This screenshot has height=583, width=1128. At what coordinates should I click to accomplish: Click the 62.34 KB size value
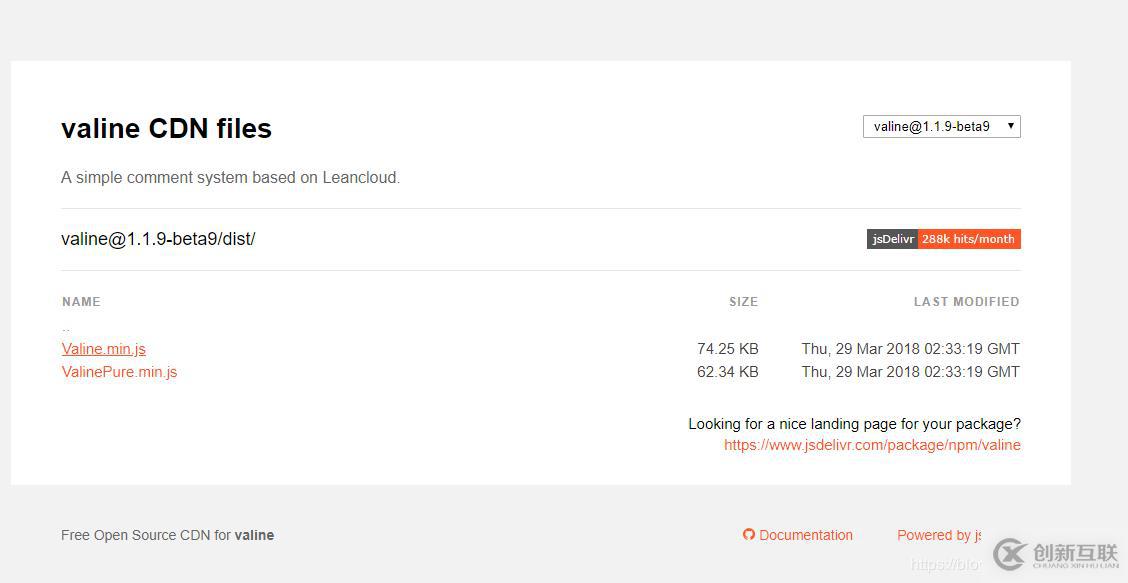(x=727, y=372)
